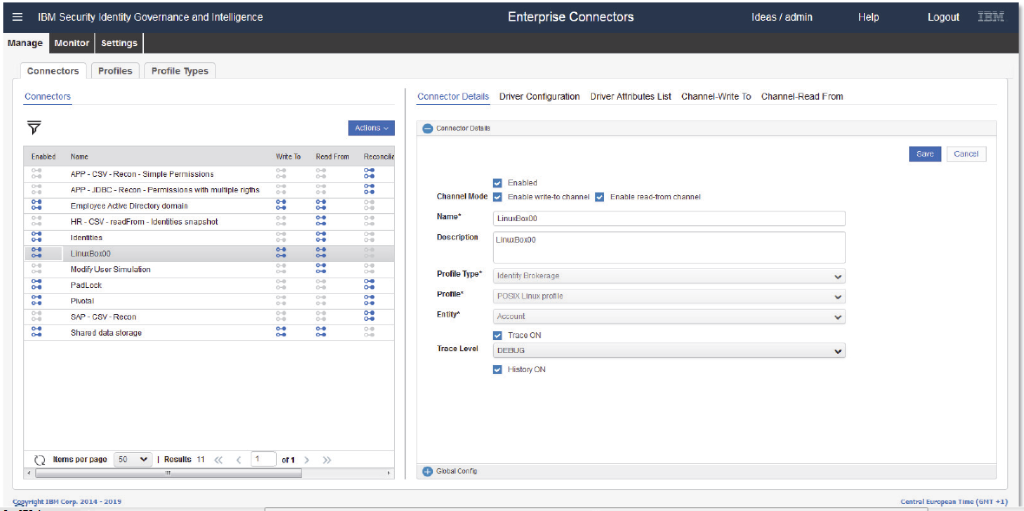The width and height of the screenshot is (1024, 511).
Task: Switch to Driver Attributes List tab
Action: [631, 97]
